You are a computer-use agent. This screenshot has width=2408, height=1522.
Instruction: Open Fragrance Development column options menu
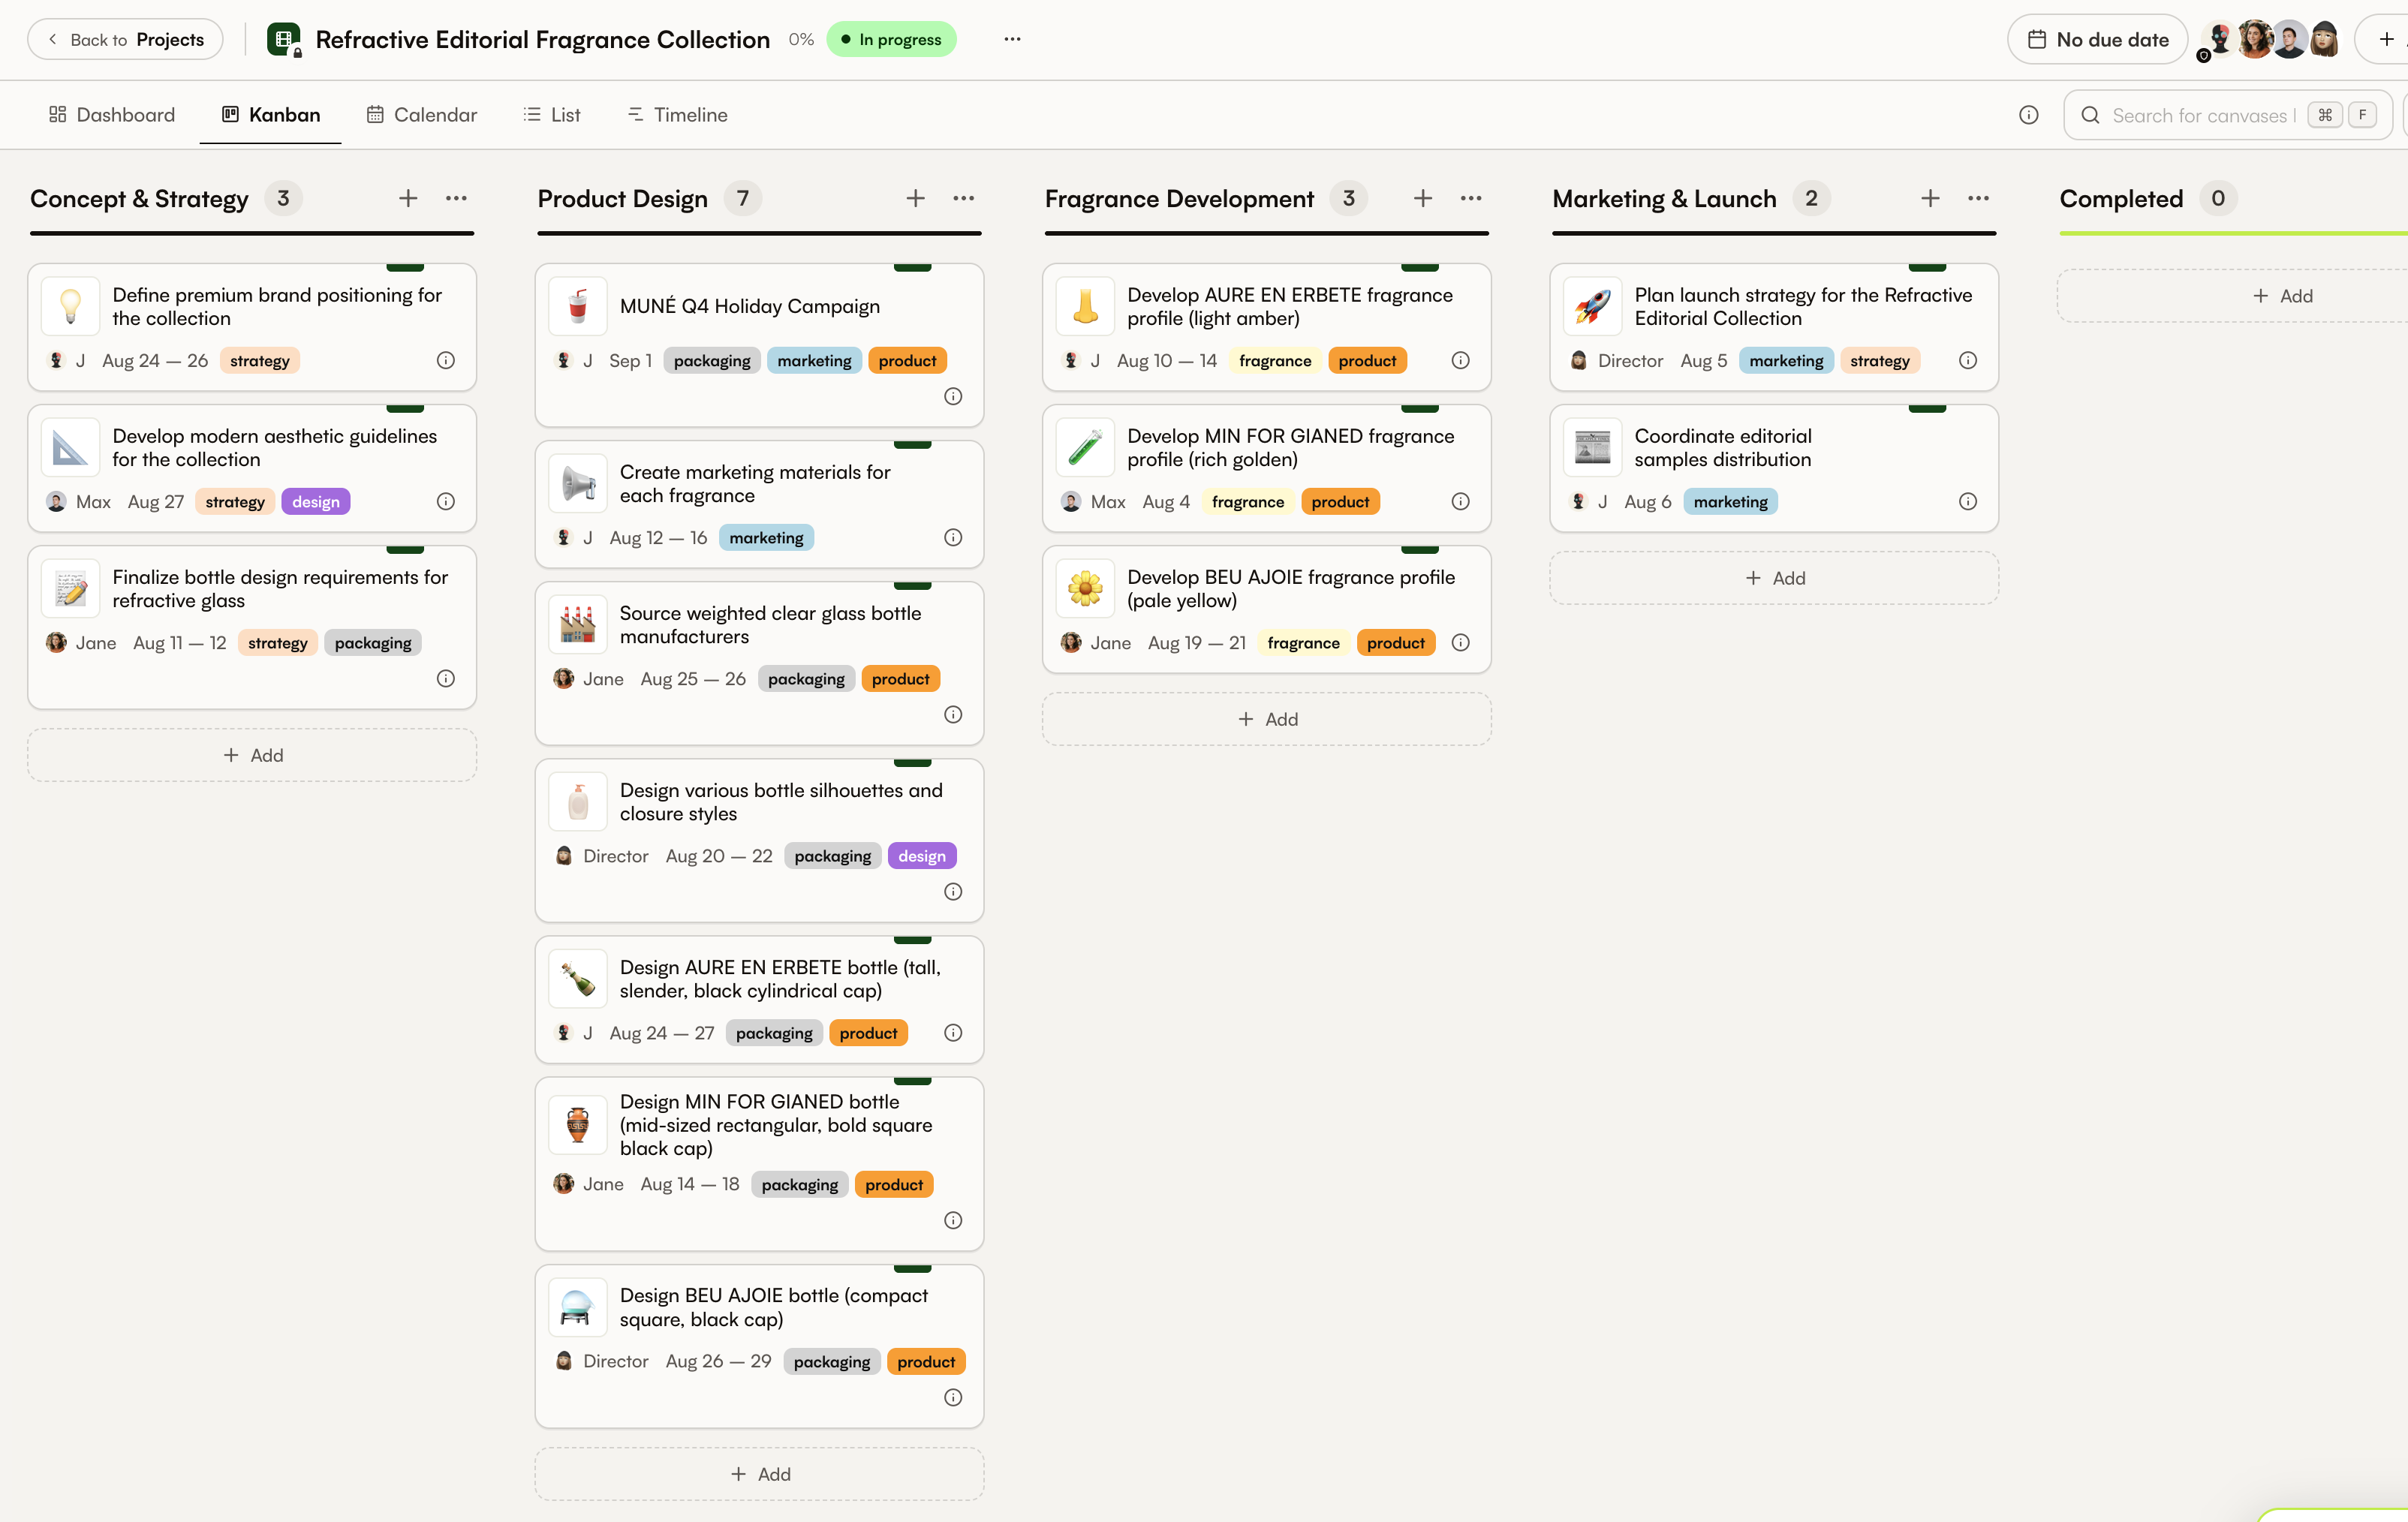[1470, 198]
